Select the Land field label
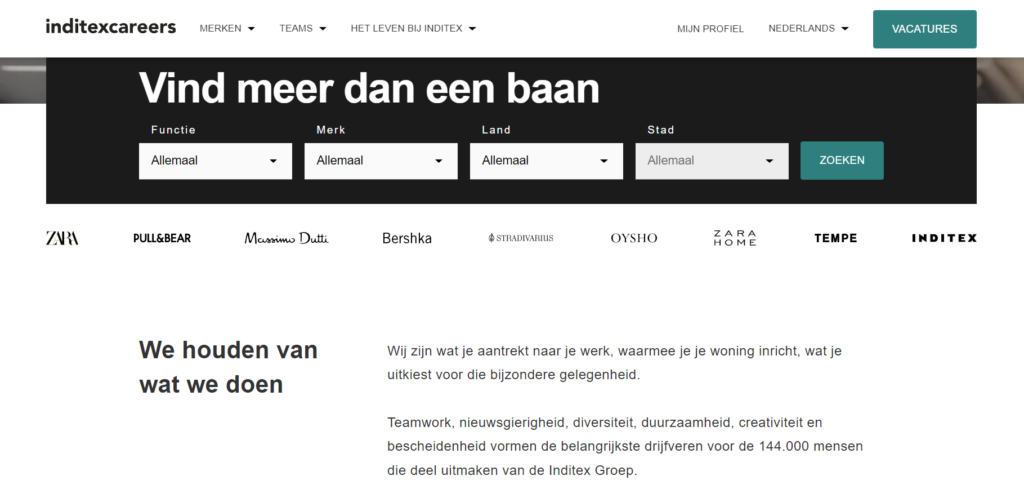This screenshot has width=1024, height=498. coord(496,130)
